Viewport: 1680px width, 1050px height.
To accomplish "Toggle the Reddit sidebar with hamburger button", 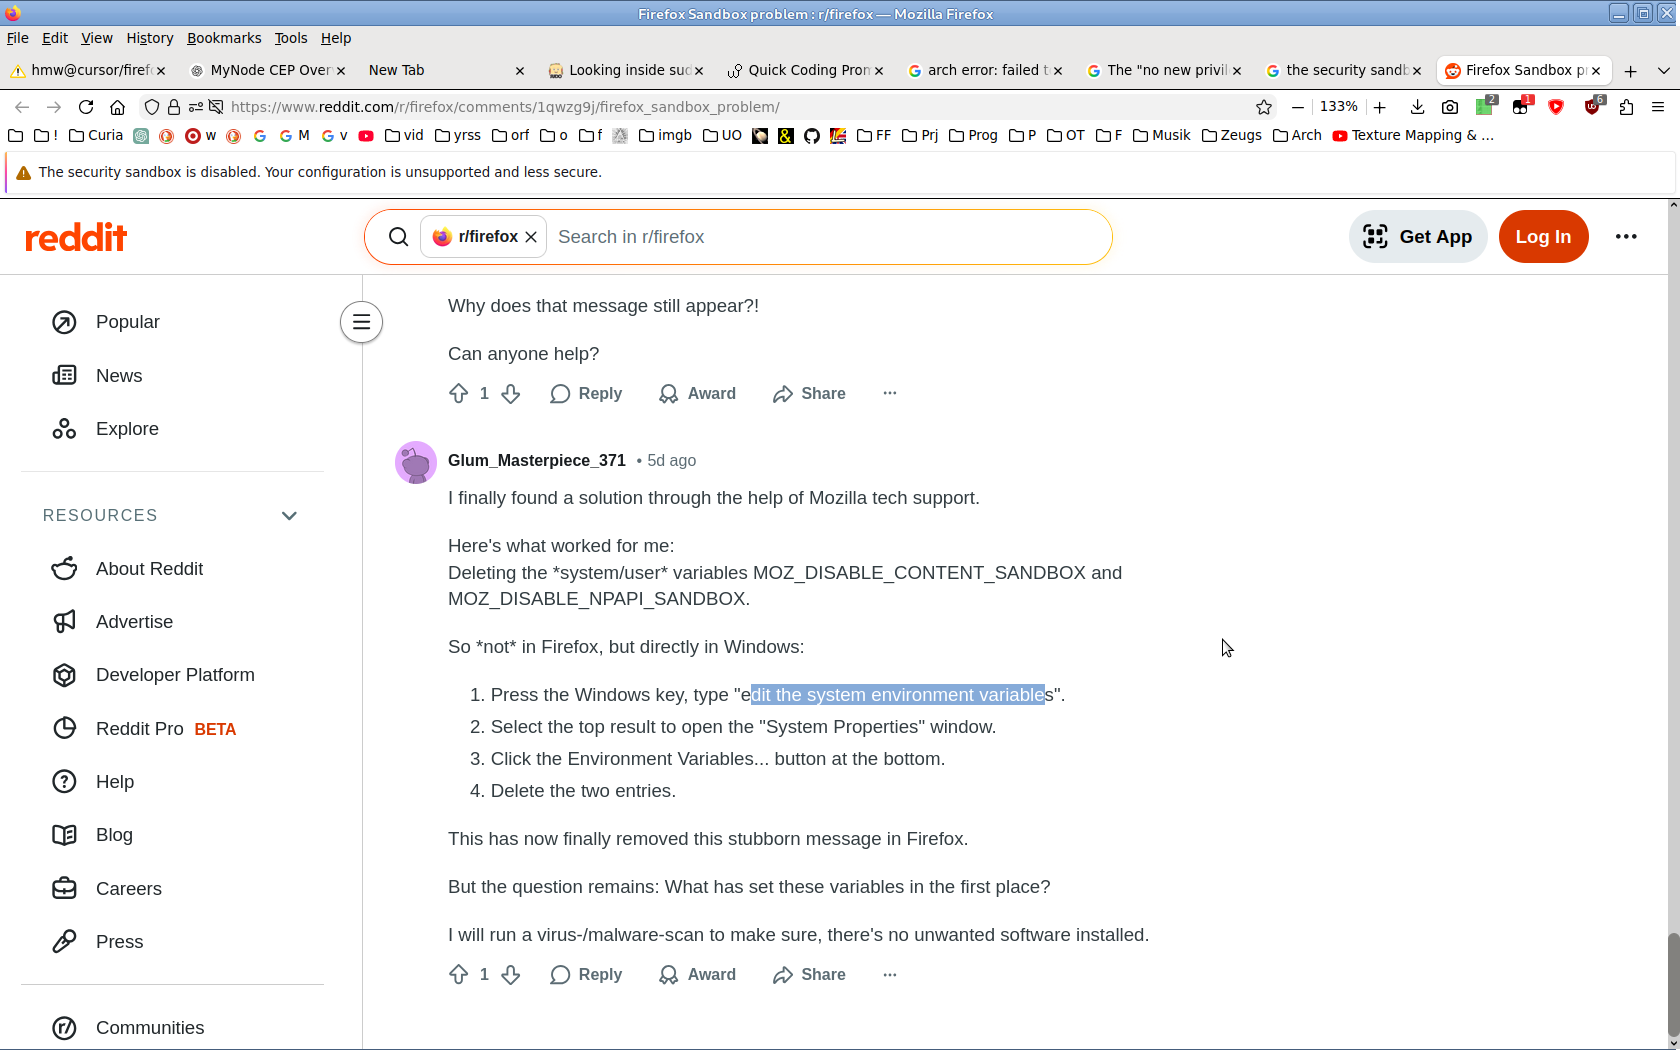I will tap(361, 322).
